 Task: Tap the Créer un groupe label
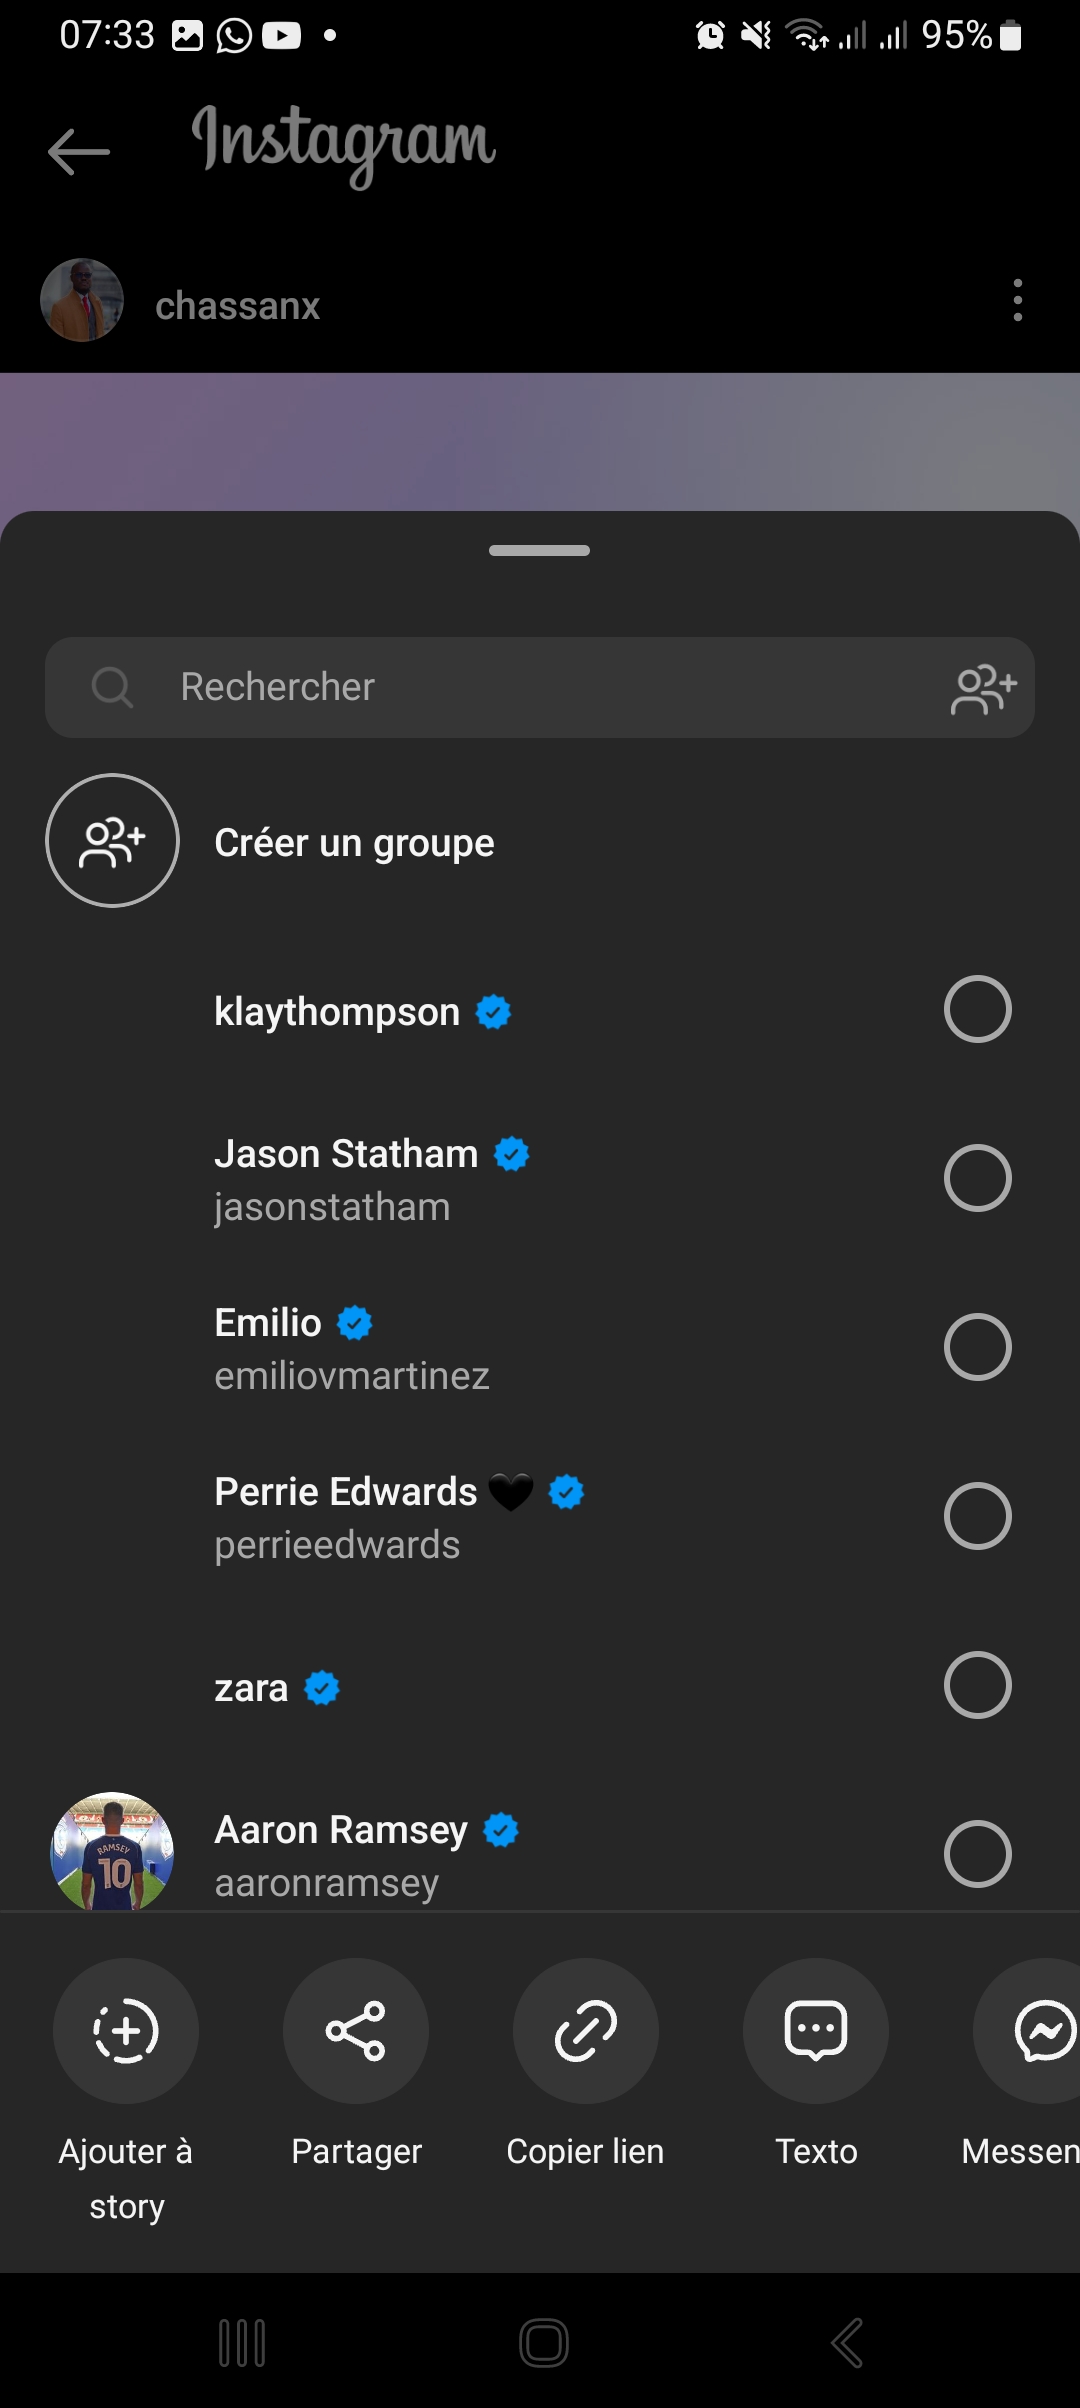(354, 843)
